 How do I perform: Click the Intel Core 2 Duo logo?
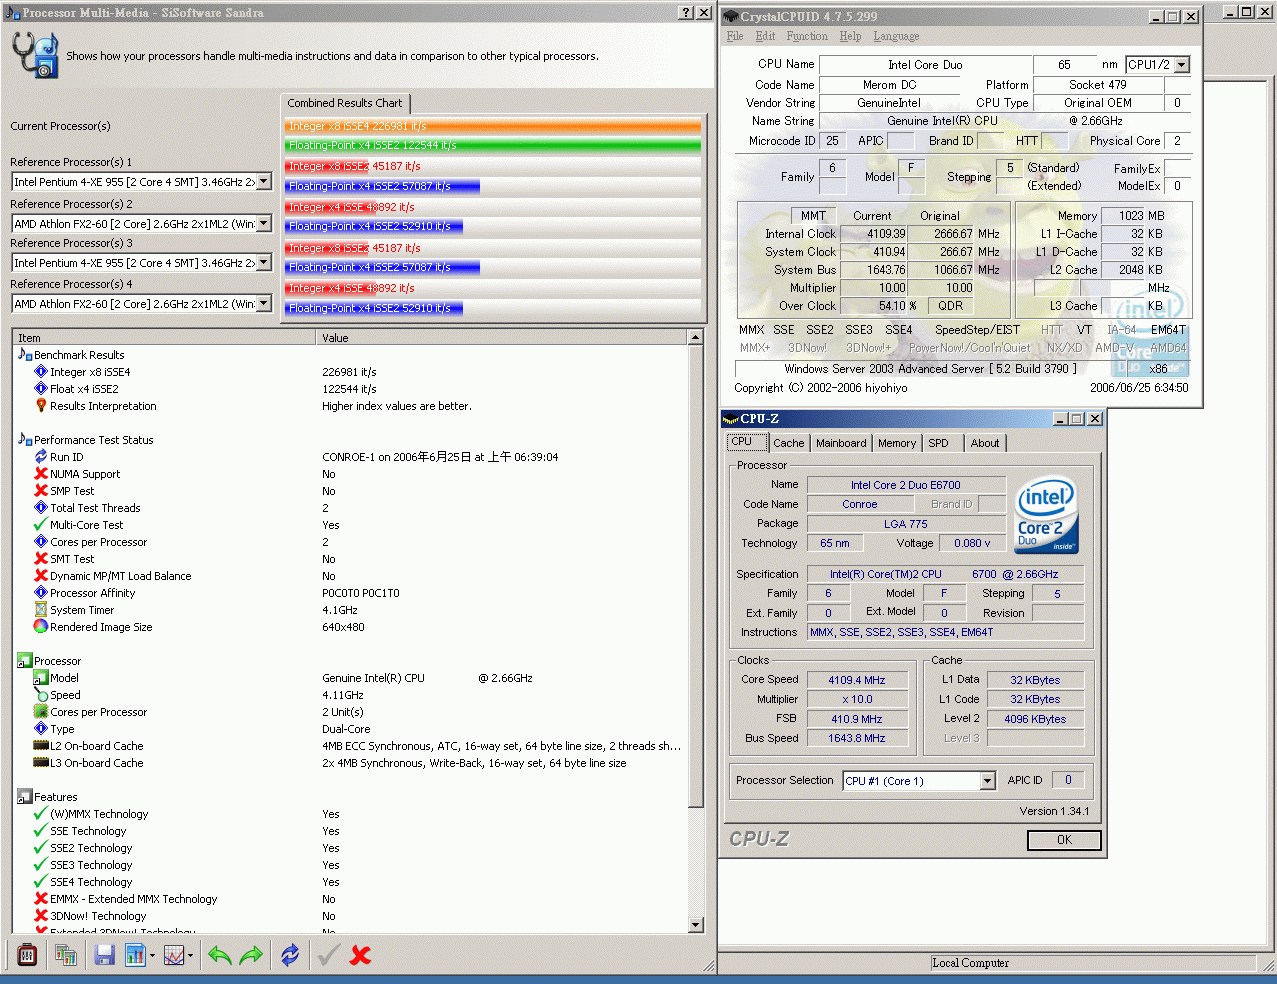[1046, 515]
